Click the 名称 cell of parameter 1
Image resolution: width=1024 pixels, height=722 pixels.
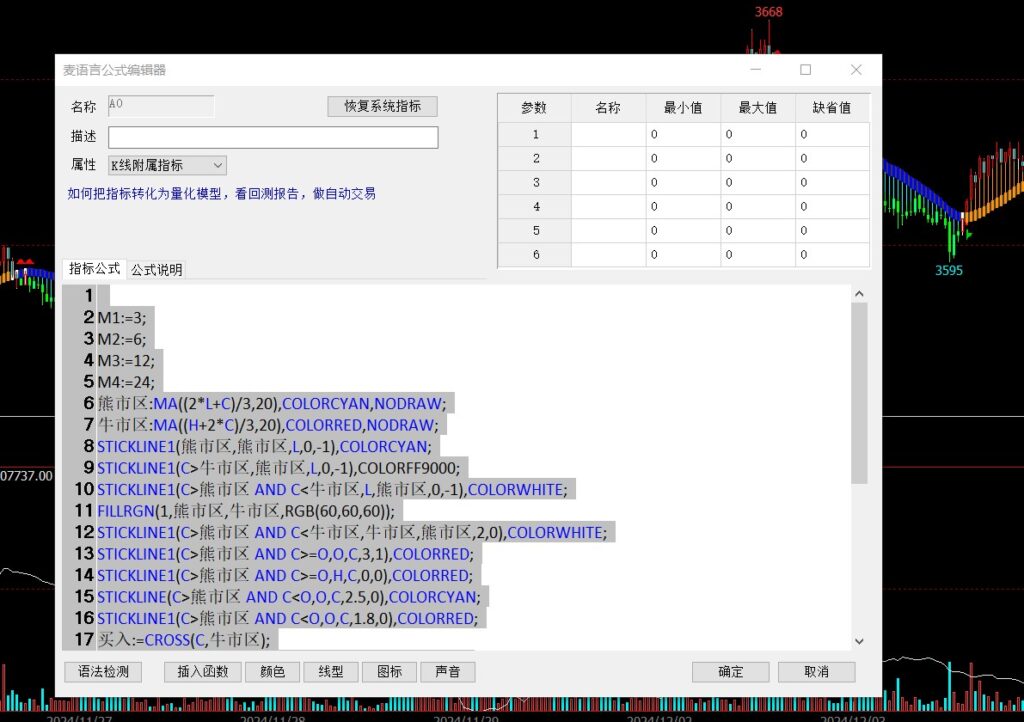point(609,134)
